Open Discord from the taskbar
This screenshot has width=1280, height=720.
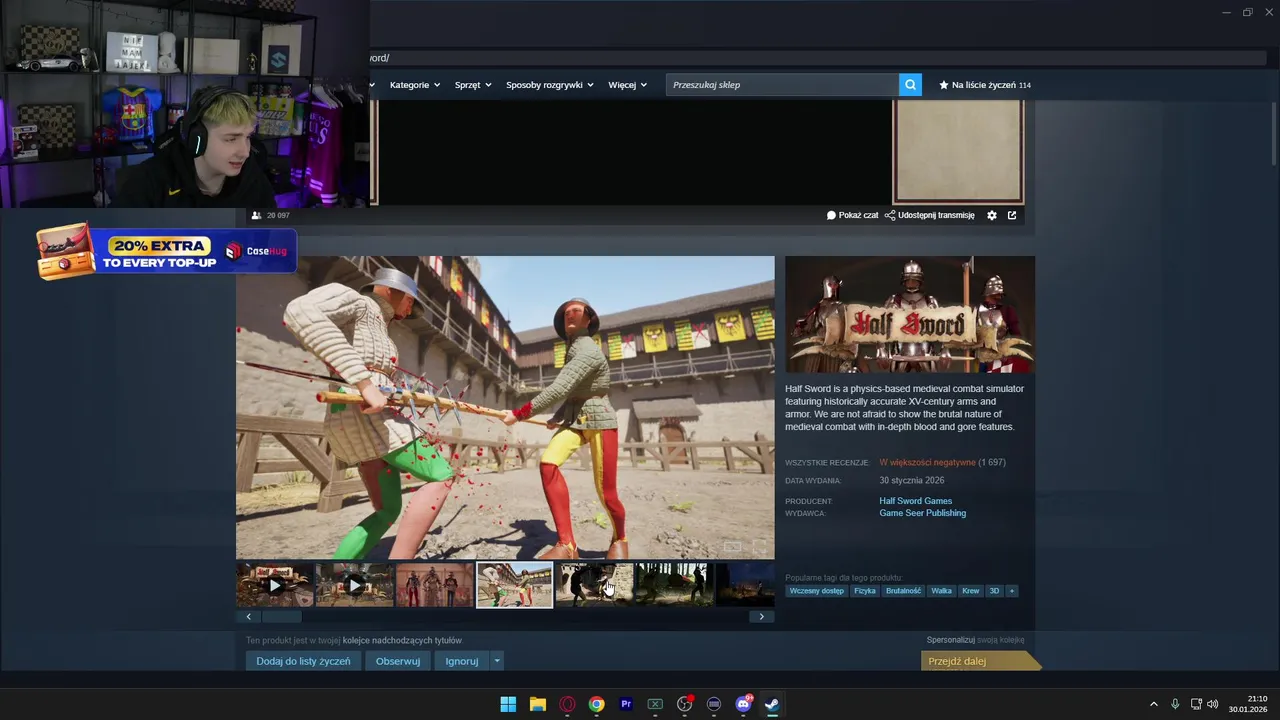(743, 704)
